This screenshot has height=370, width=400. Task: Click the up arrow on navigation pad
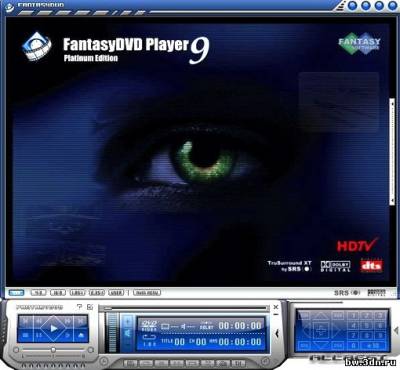(x=321, y=315)
